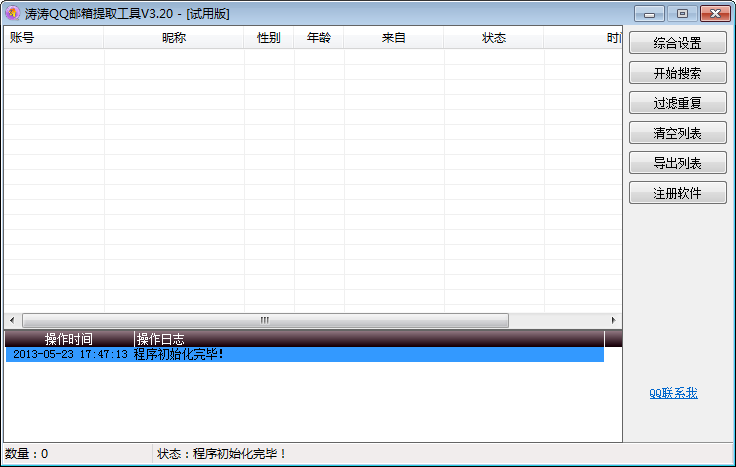
Task: Click the horizontal scrollbar right arrow
Action: pos(613,320)
